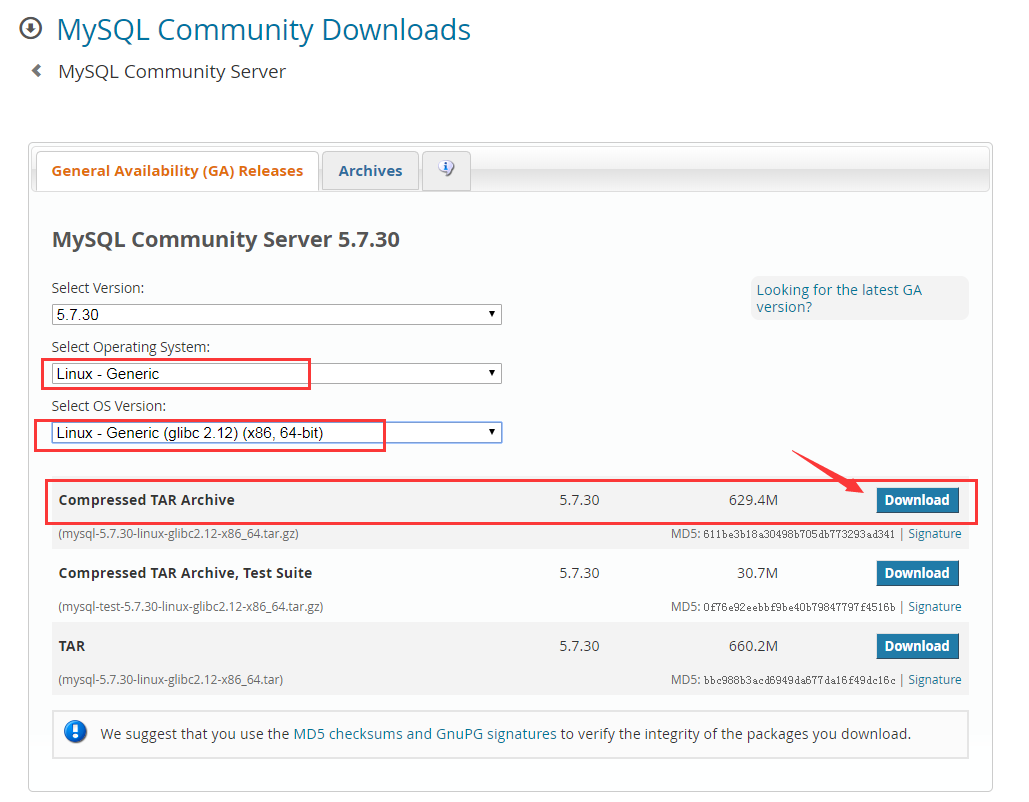
Task: Click the Select Version label
Action: coord(98,288)
